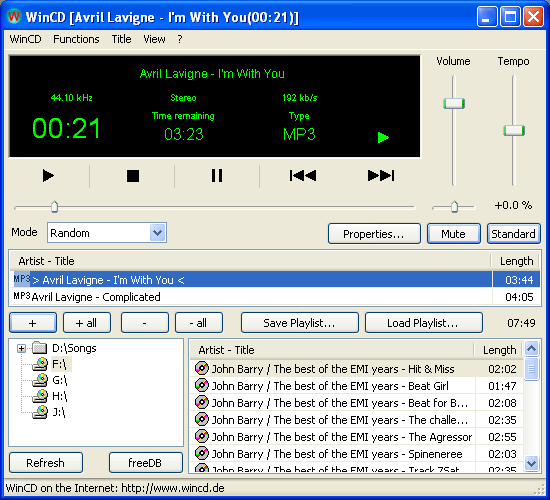This screenshot has width=550, height=500.
Task: Click the track list scroll-down arrow
Action: [531, 464]
